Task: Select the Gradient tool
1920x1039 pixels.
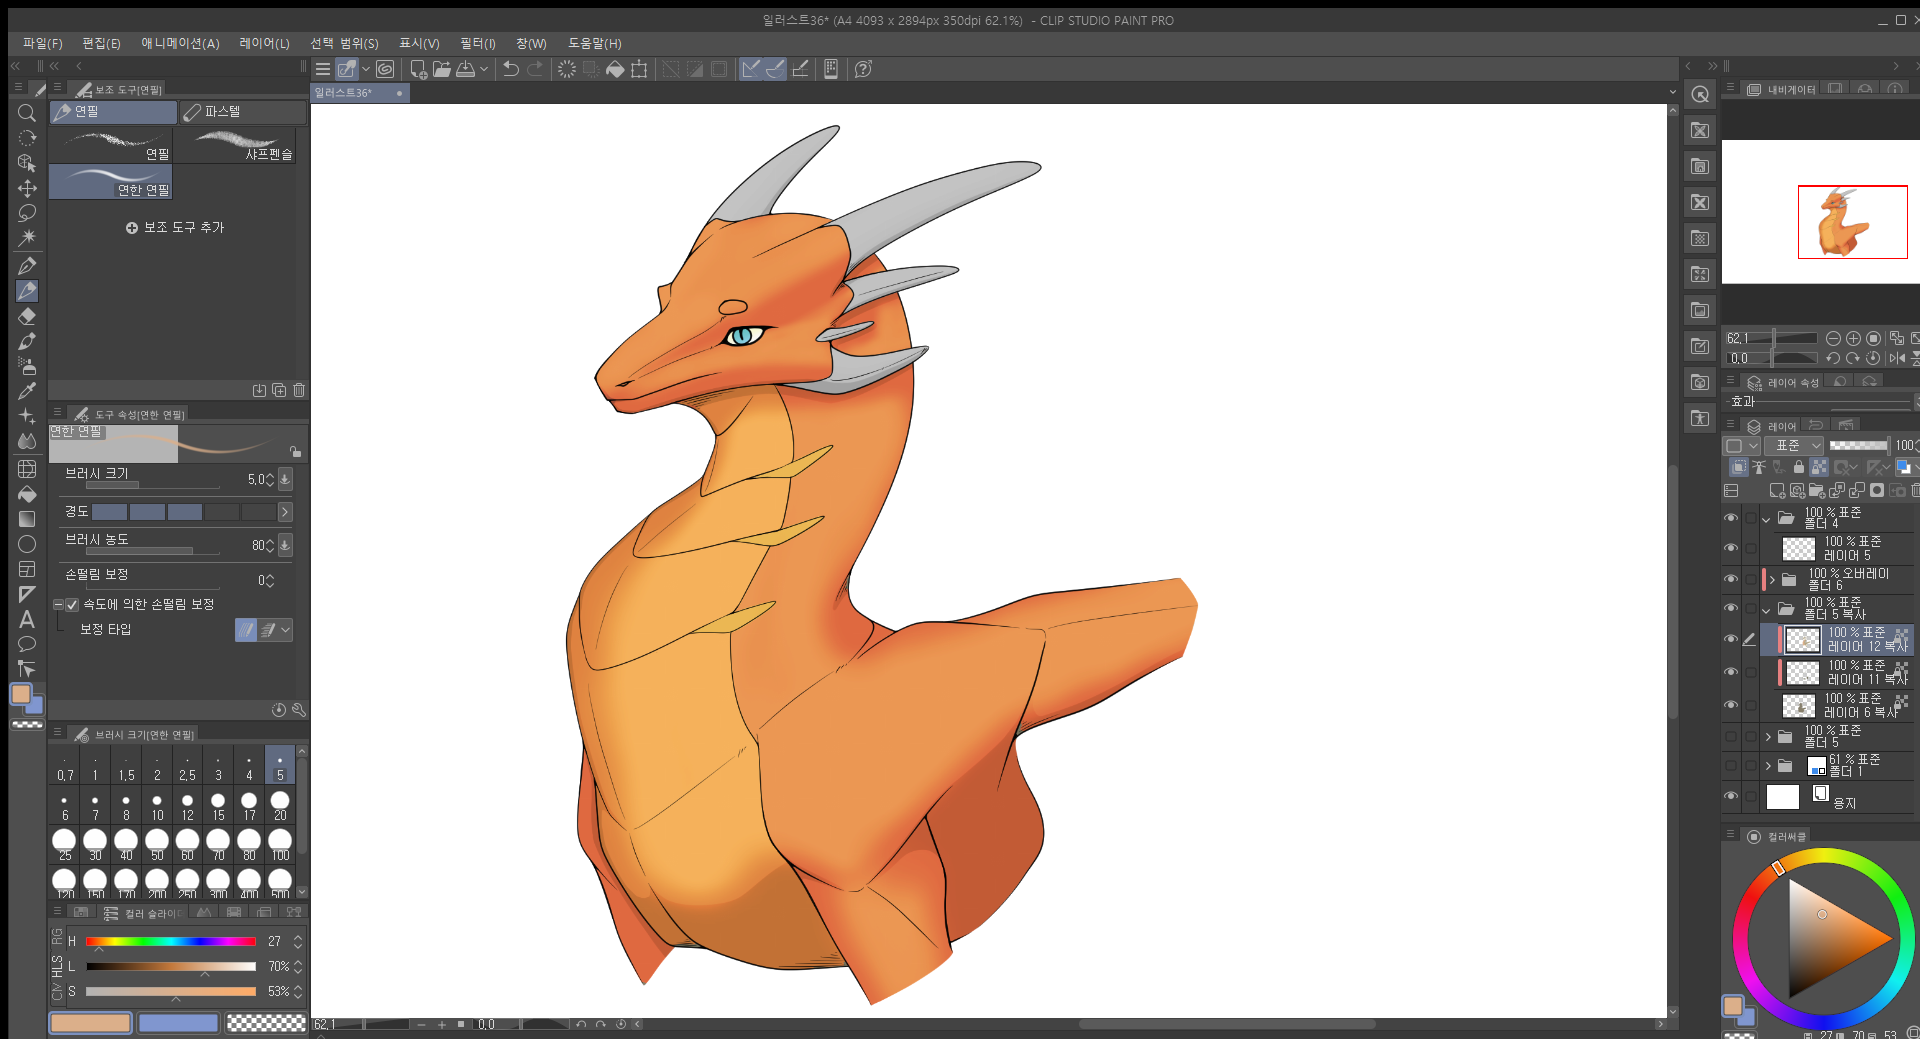Action: pos(27,519)
